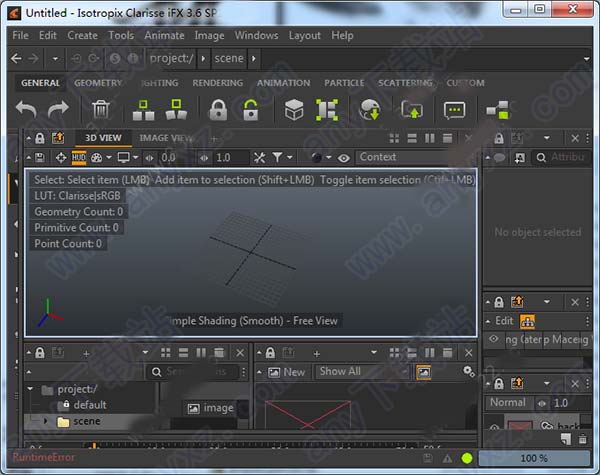Click the save floppy icon in 3D view toolbar
This screenshot has width=600, height=475.
coord(39,157)
